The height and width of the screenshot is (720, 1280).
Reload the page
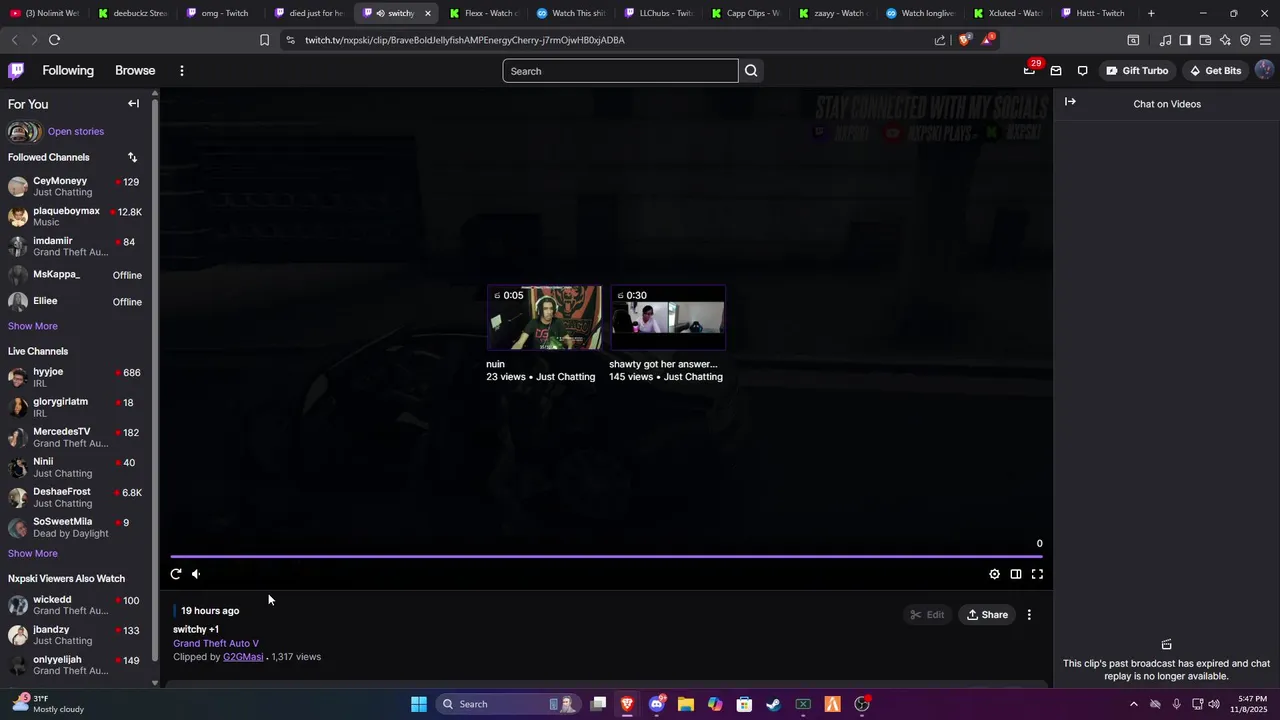54,40
